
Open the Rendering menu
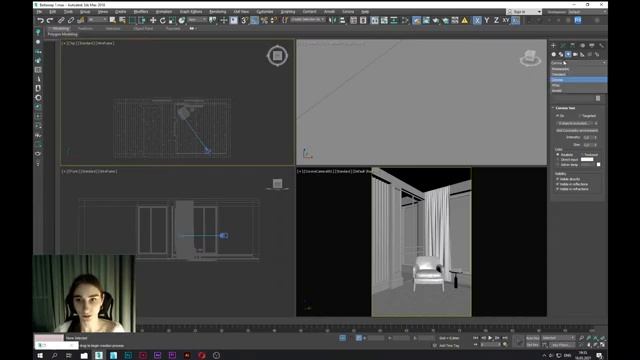click(x=218, y=12)
